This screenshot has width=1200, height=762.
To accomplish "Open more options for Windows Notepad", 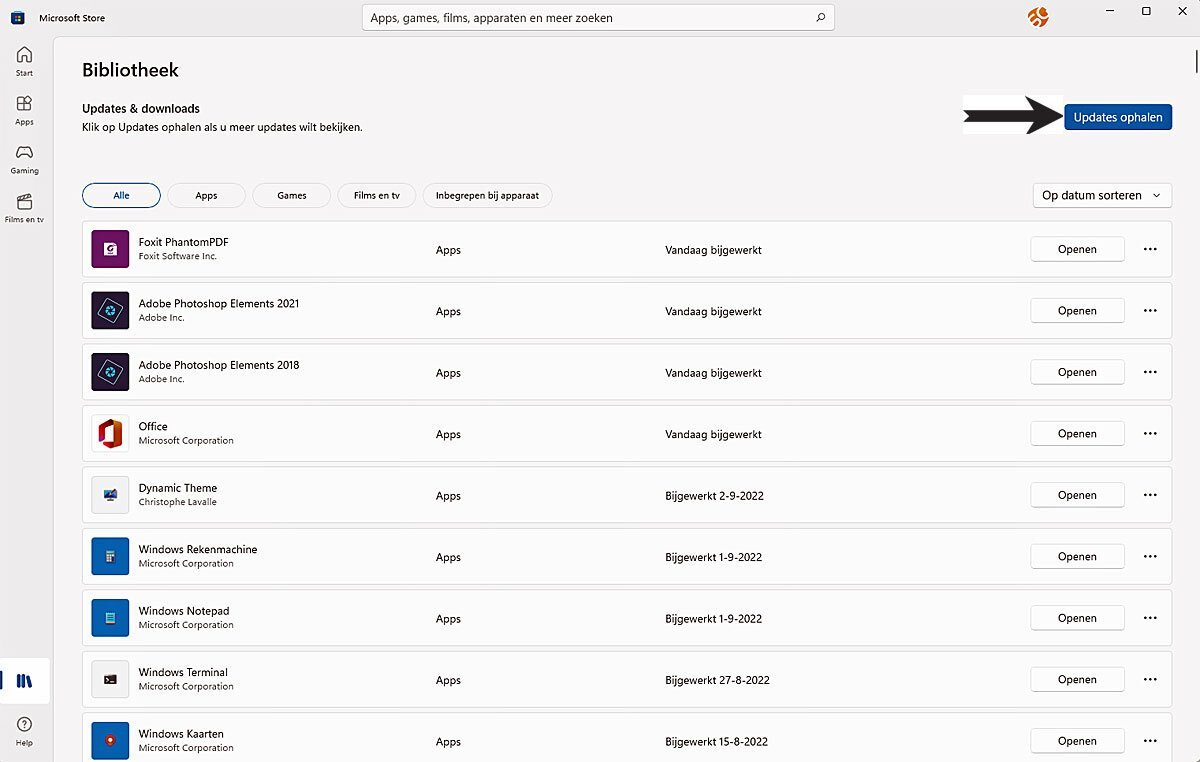I will click(1150, 618).
